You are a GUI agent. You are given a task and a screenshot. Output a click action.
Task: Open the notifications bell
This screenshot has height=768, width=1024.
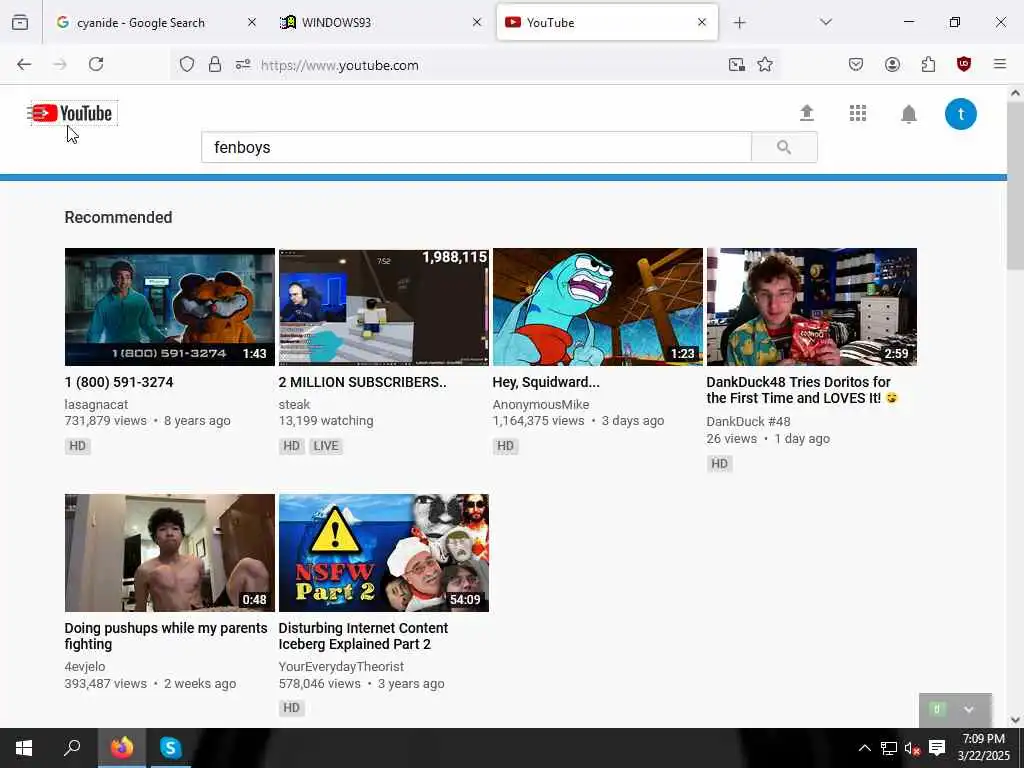pos(908,114)
